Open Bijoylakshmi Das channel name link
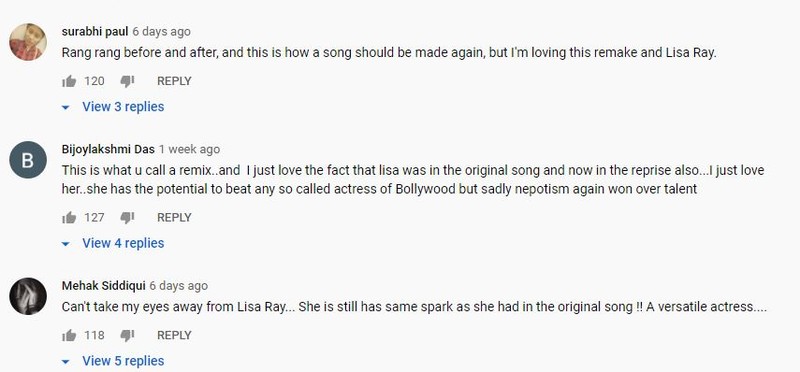Viewport: 800px width, 372px height. tap(108, 150)
